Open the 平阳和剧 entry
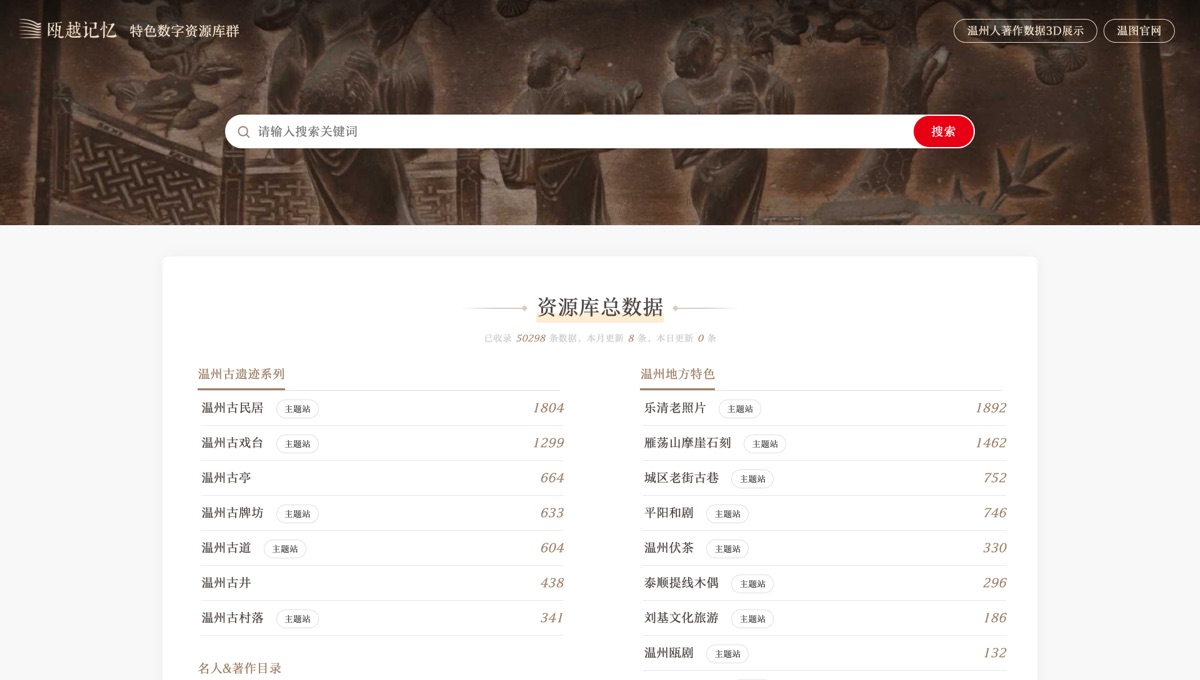The height and width of the screenshot is (680, 1200). pos(669,513)
